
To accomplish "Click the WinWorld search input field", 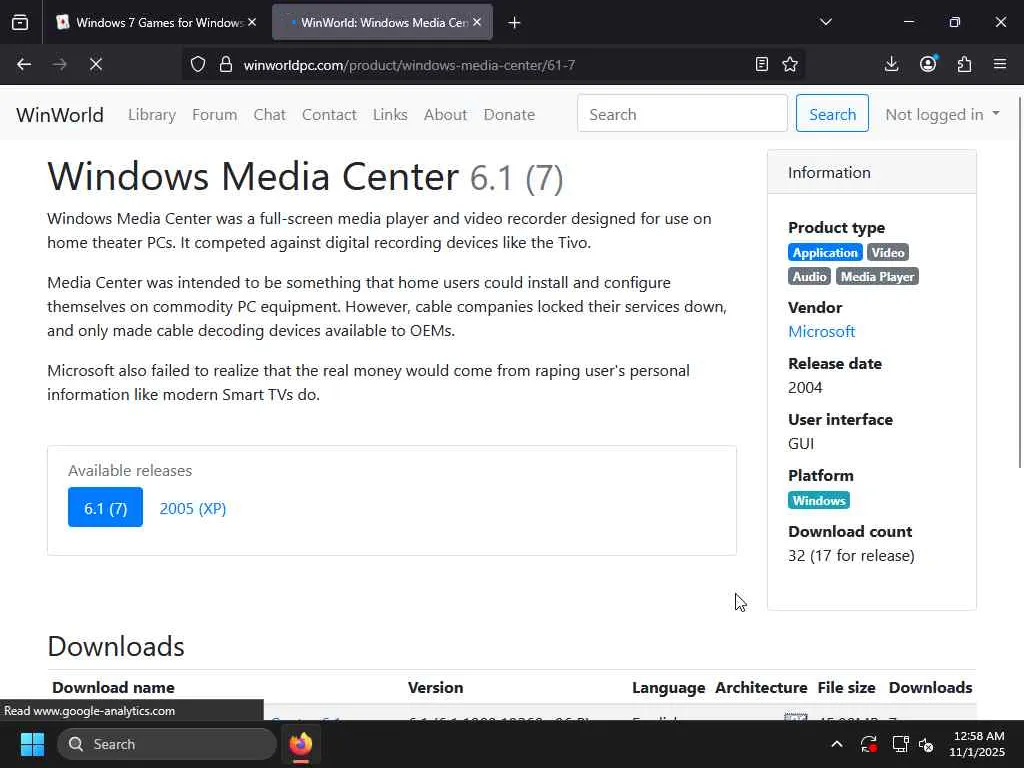I will point(682,113).
